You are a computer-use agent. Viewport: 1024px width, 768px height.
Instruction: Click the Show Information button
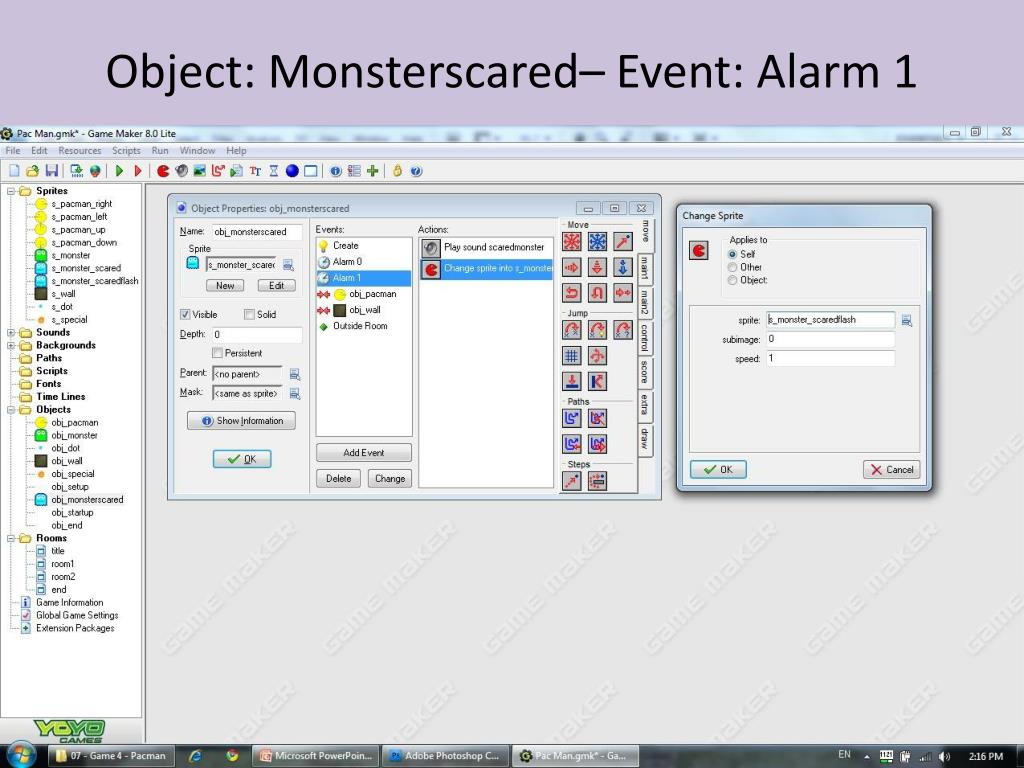click(x=242, y=421)
